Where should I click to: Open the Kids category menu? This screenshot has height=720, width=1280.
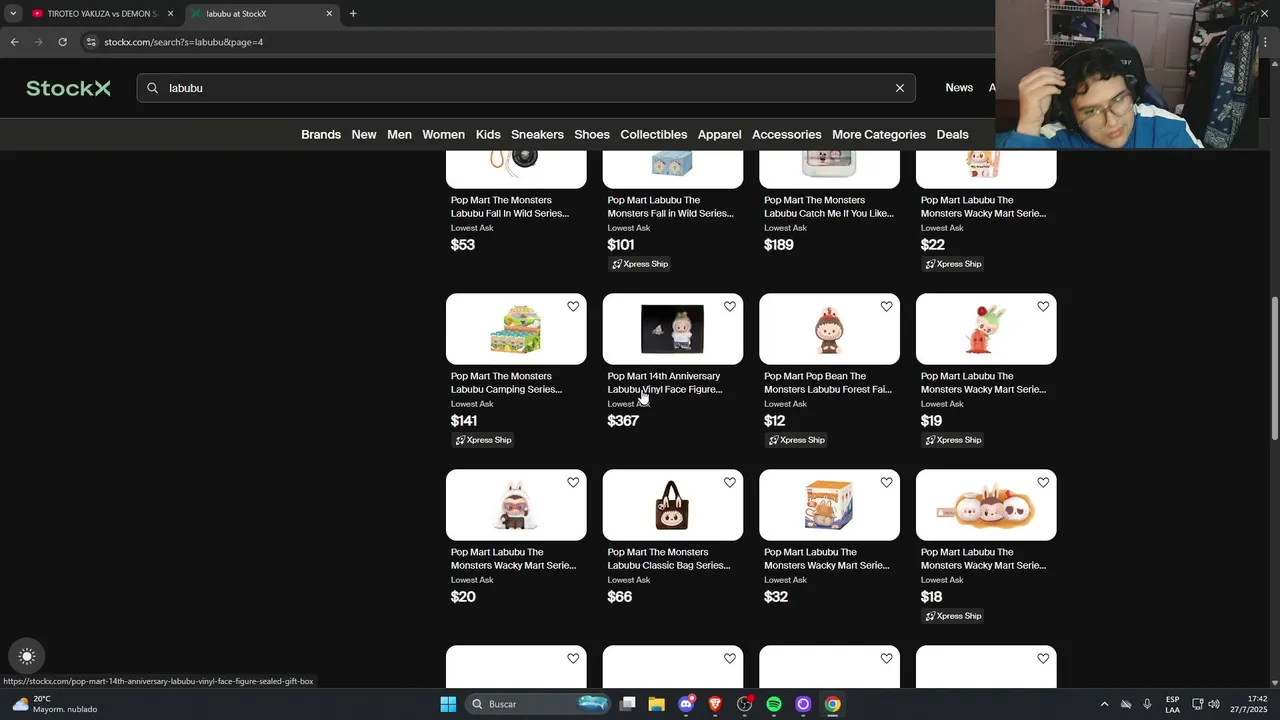point(488,134)
